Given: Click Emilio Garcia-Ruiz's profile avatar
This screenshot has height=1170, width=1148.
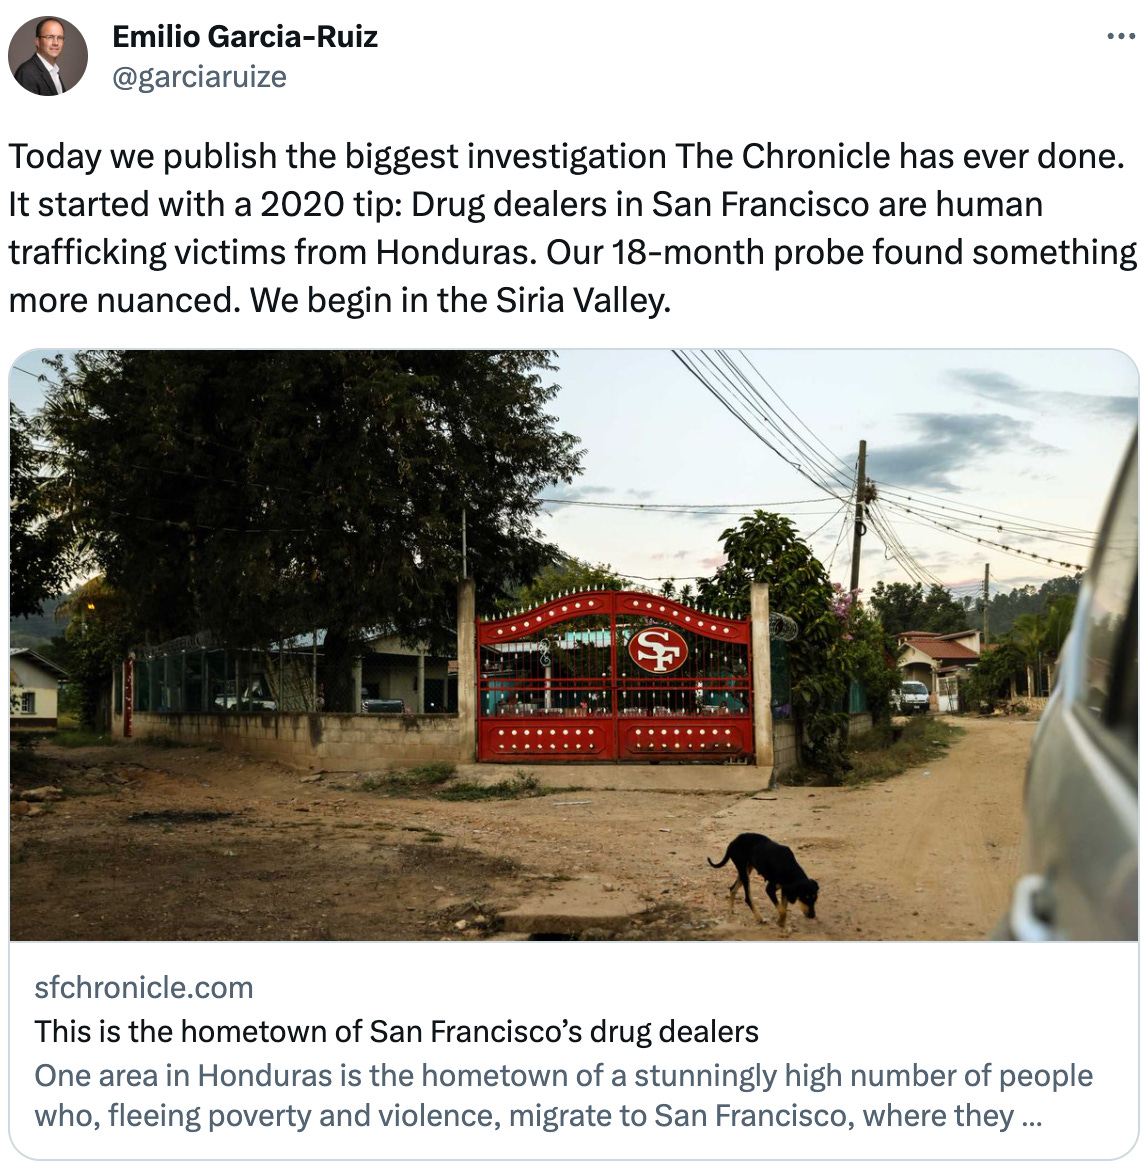Looking at the screenshot, I should point(48,57).
